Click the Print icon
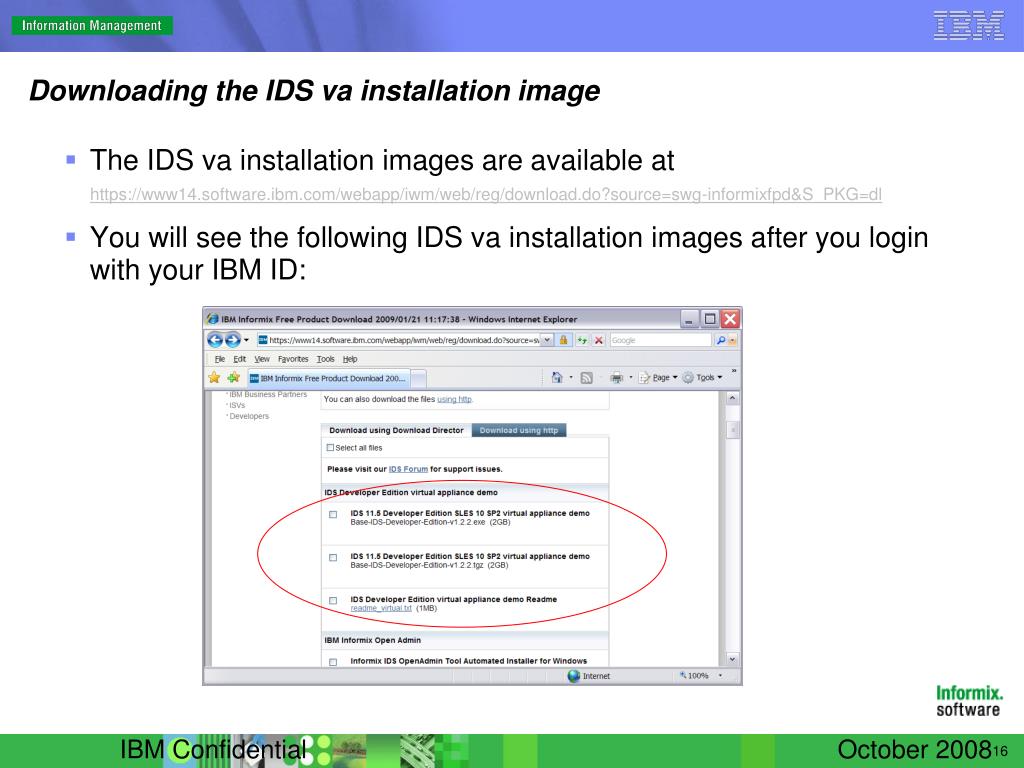 pos(616,377)
